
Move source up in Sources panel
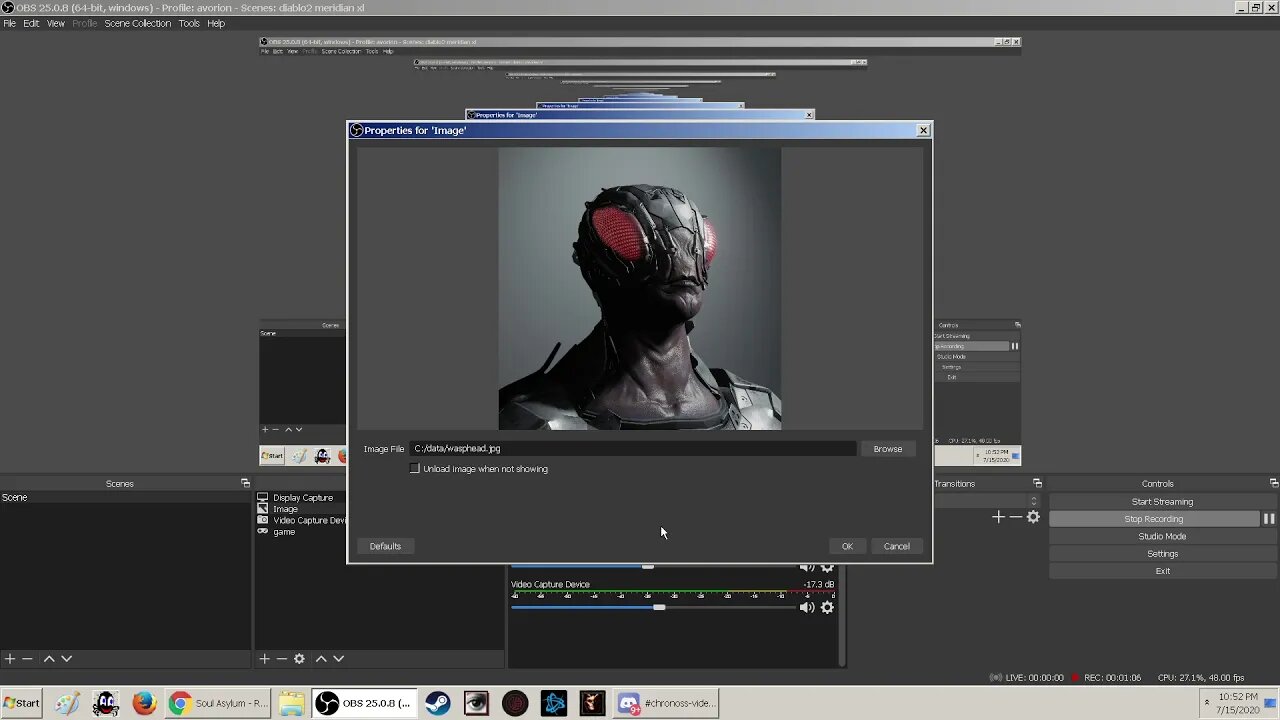321,659
